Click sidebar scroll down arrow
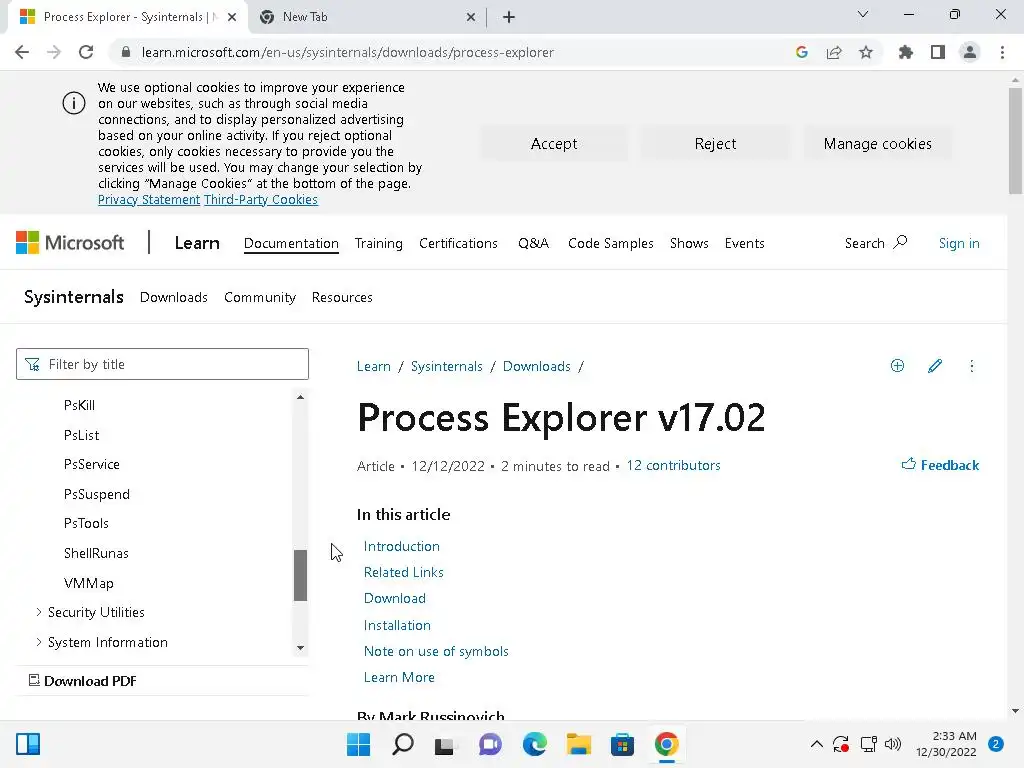The image size is (1024, 768). point(300,648)
